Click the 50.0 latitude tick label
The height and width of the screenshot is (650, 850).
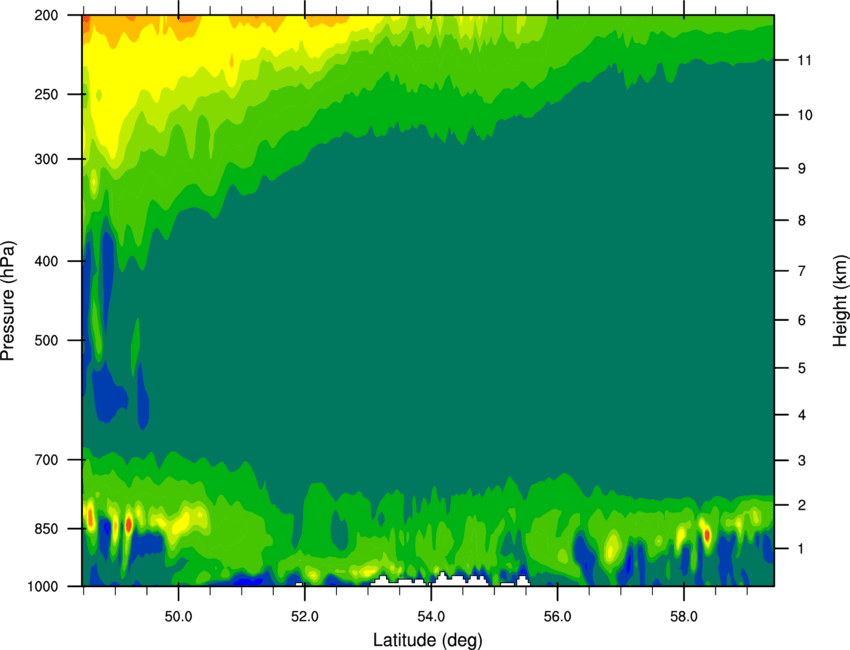[x=178, y=617]
